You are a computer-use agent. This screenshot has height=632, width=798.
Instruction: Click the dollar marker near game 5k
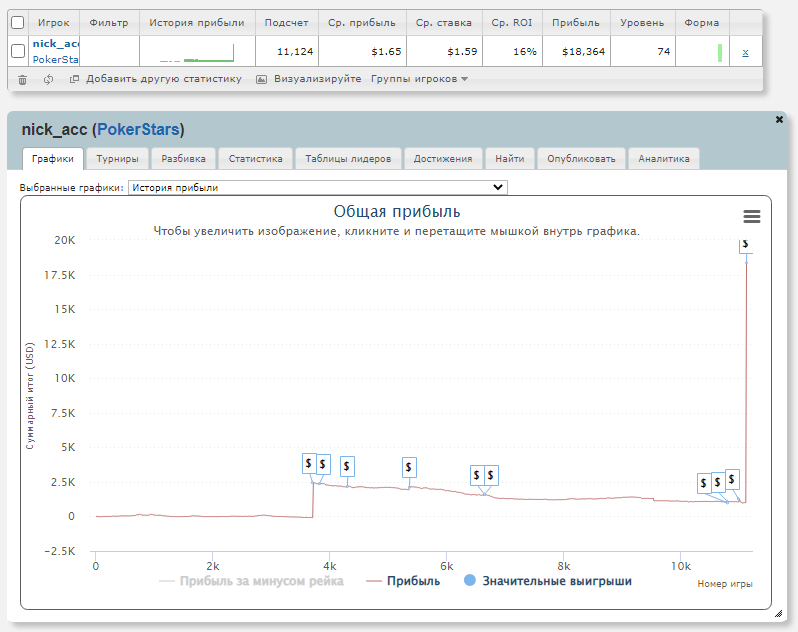409,467
